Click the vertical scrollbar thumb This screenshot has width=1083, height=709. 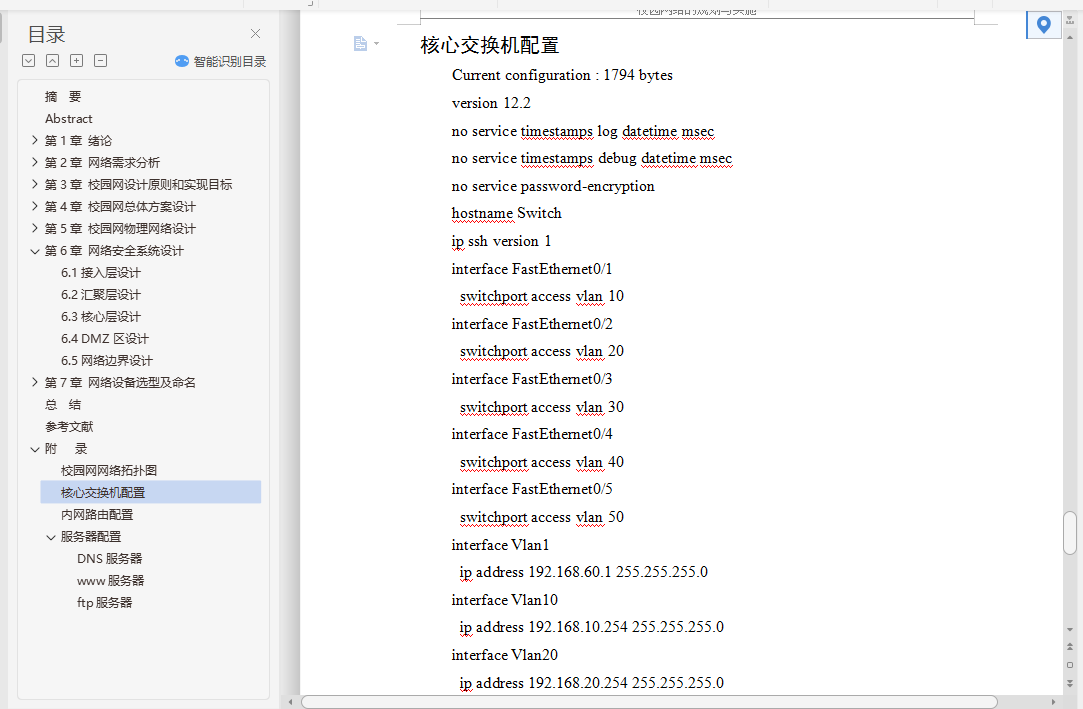coord(1070,533)
